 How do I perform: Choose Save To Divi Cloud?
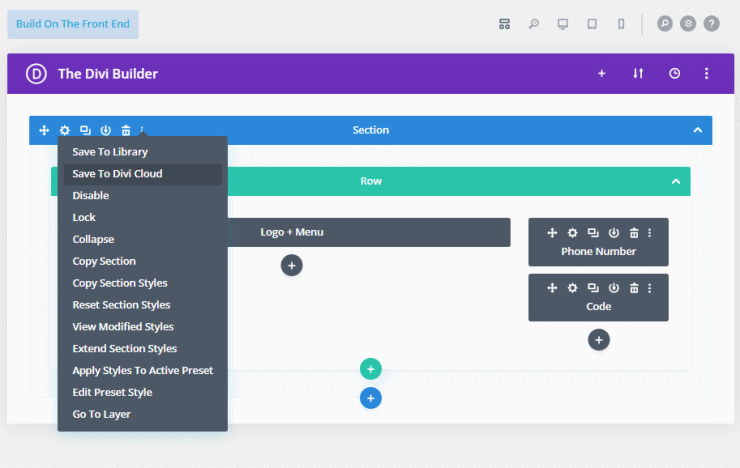(x=143, y=174)
